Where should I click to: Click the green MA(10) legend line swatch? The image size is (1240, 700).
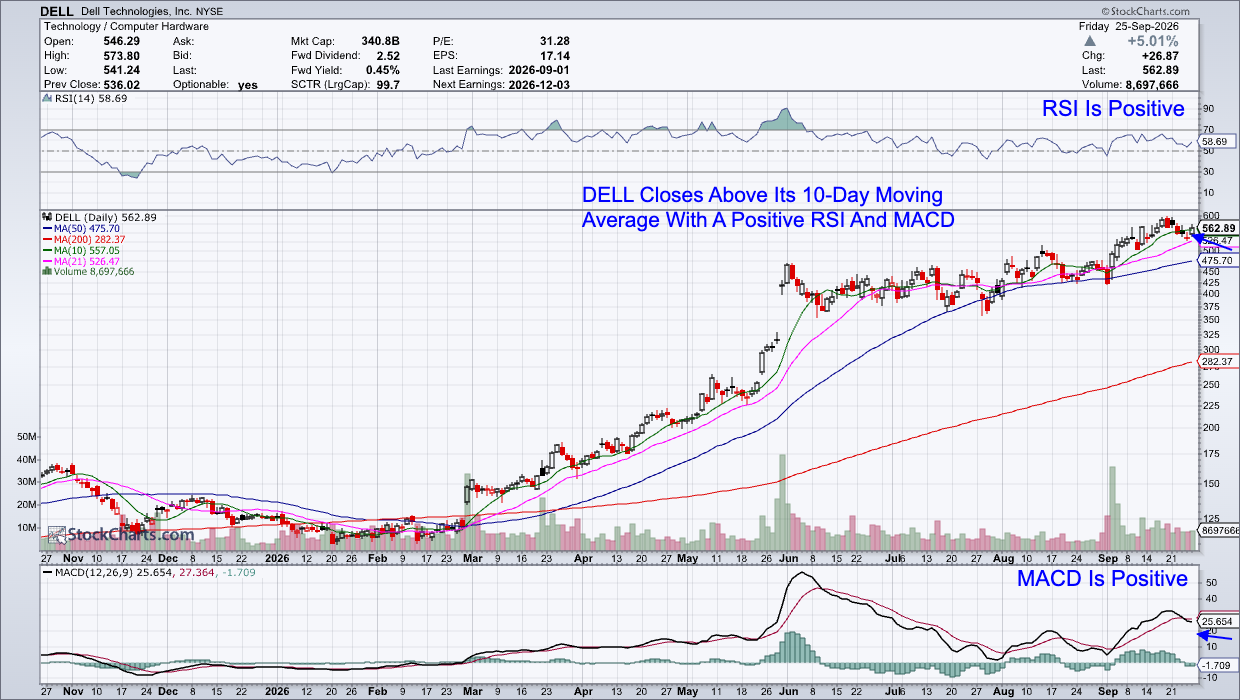[46, 250]
